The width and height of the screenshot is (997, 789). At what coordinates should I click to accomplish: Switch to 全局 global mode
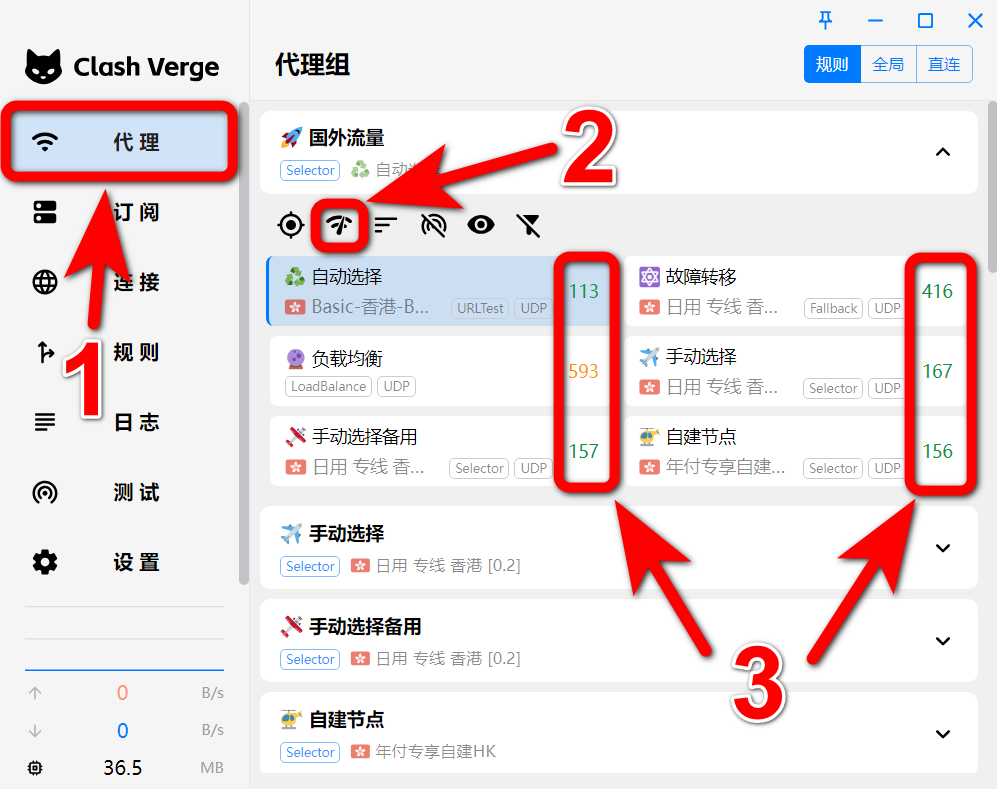click(x=888, y=64)
